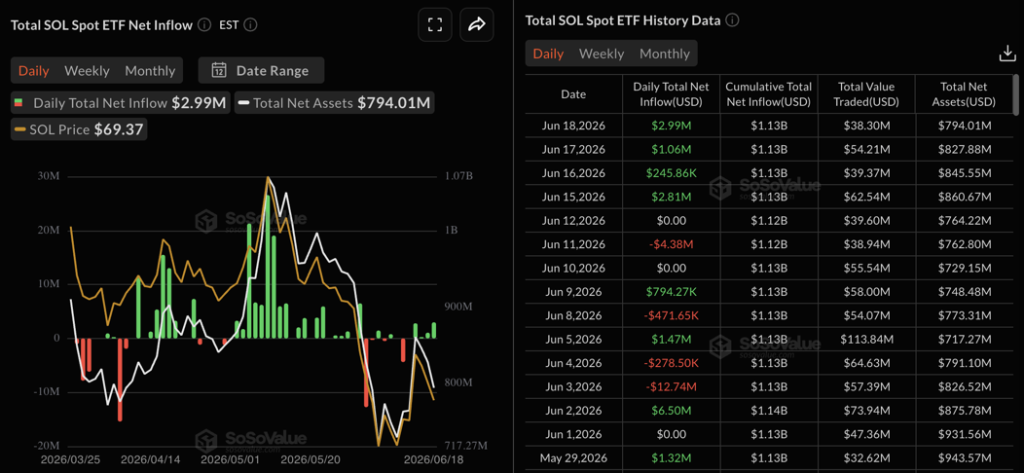
Task: Click the Jun 17,2026 date cell
Action: (573, 150)
